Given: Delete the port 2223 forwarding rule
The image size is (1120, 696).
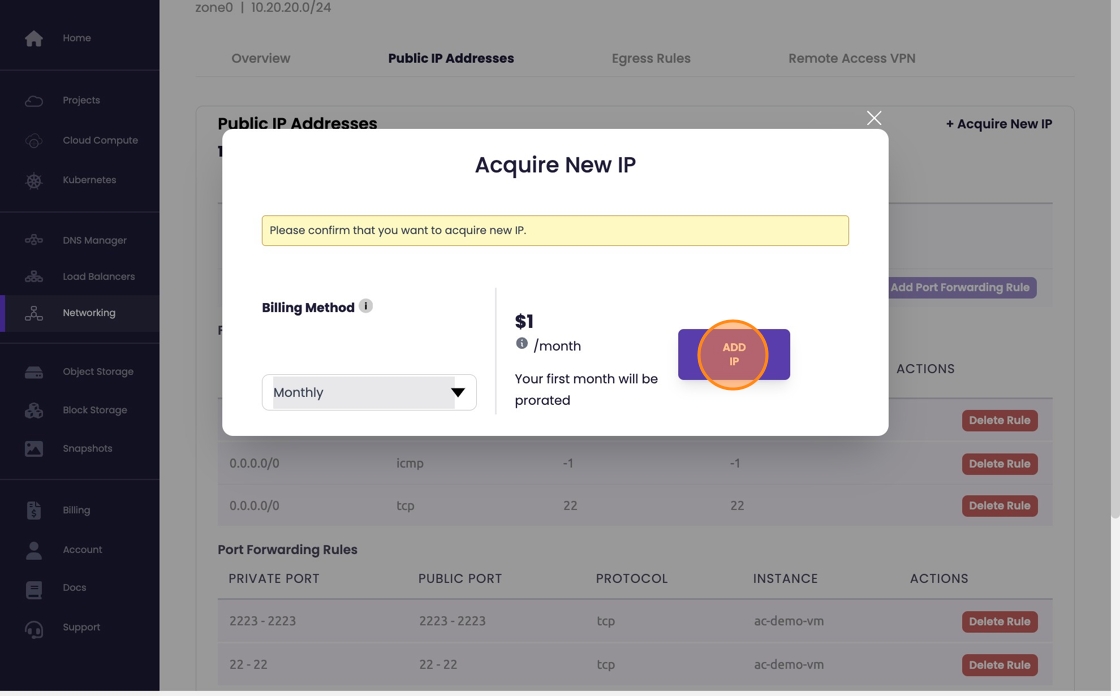Looking at the screenshot, I should tap(999, 622).
